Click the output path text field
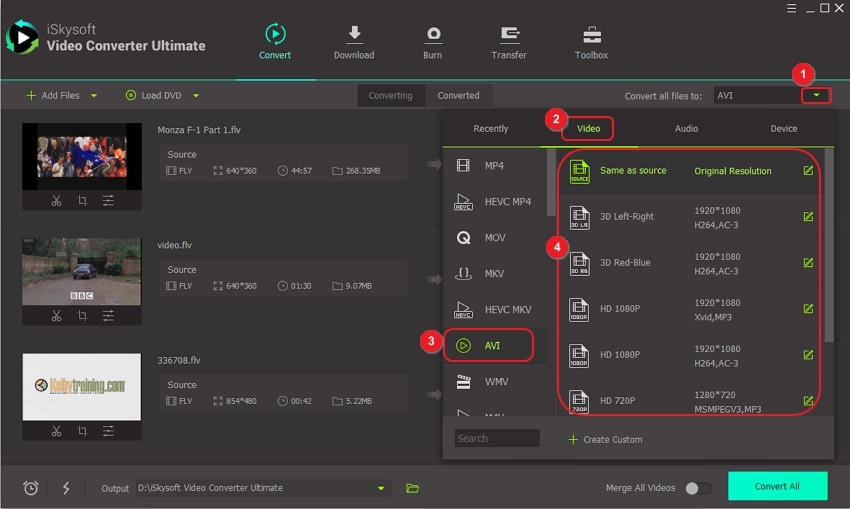Image resolution: width=850 pixels, height=509 pixels. pos(255,488)
